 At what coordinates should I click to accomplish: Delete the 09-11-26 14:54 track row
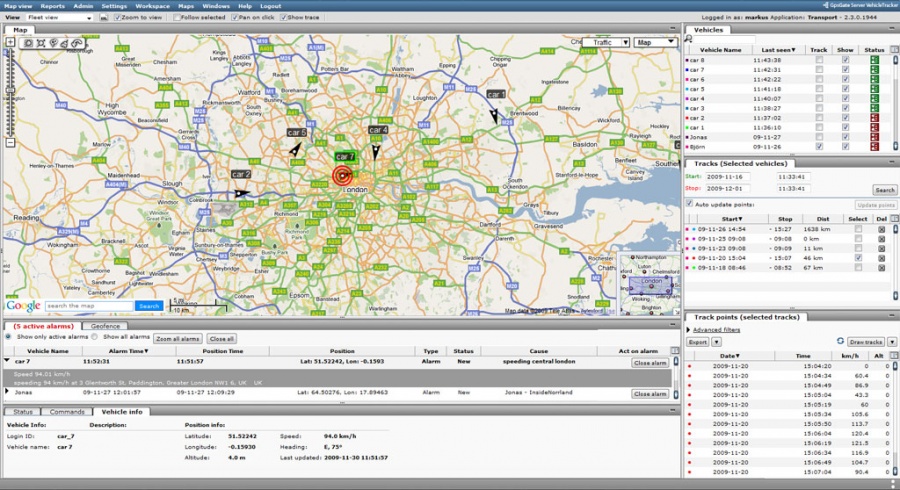tap(882, 230)
